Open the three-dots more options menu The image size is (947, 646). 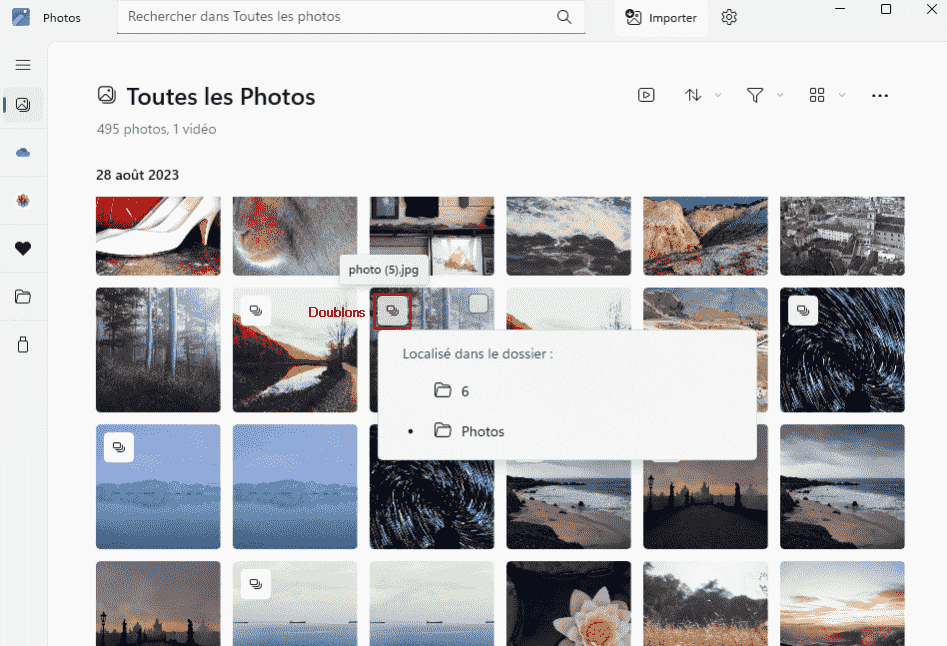coord(880,95)
